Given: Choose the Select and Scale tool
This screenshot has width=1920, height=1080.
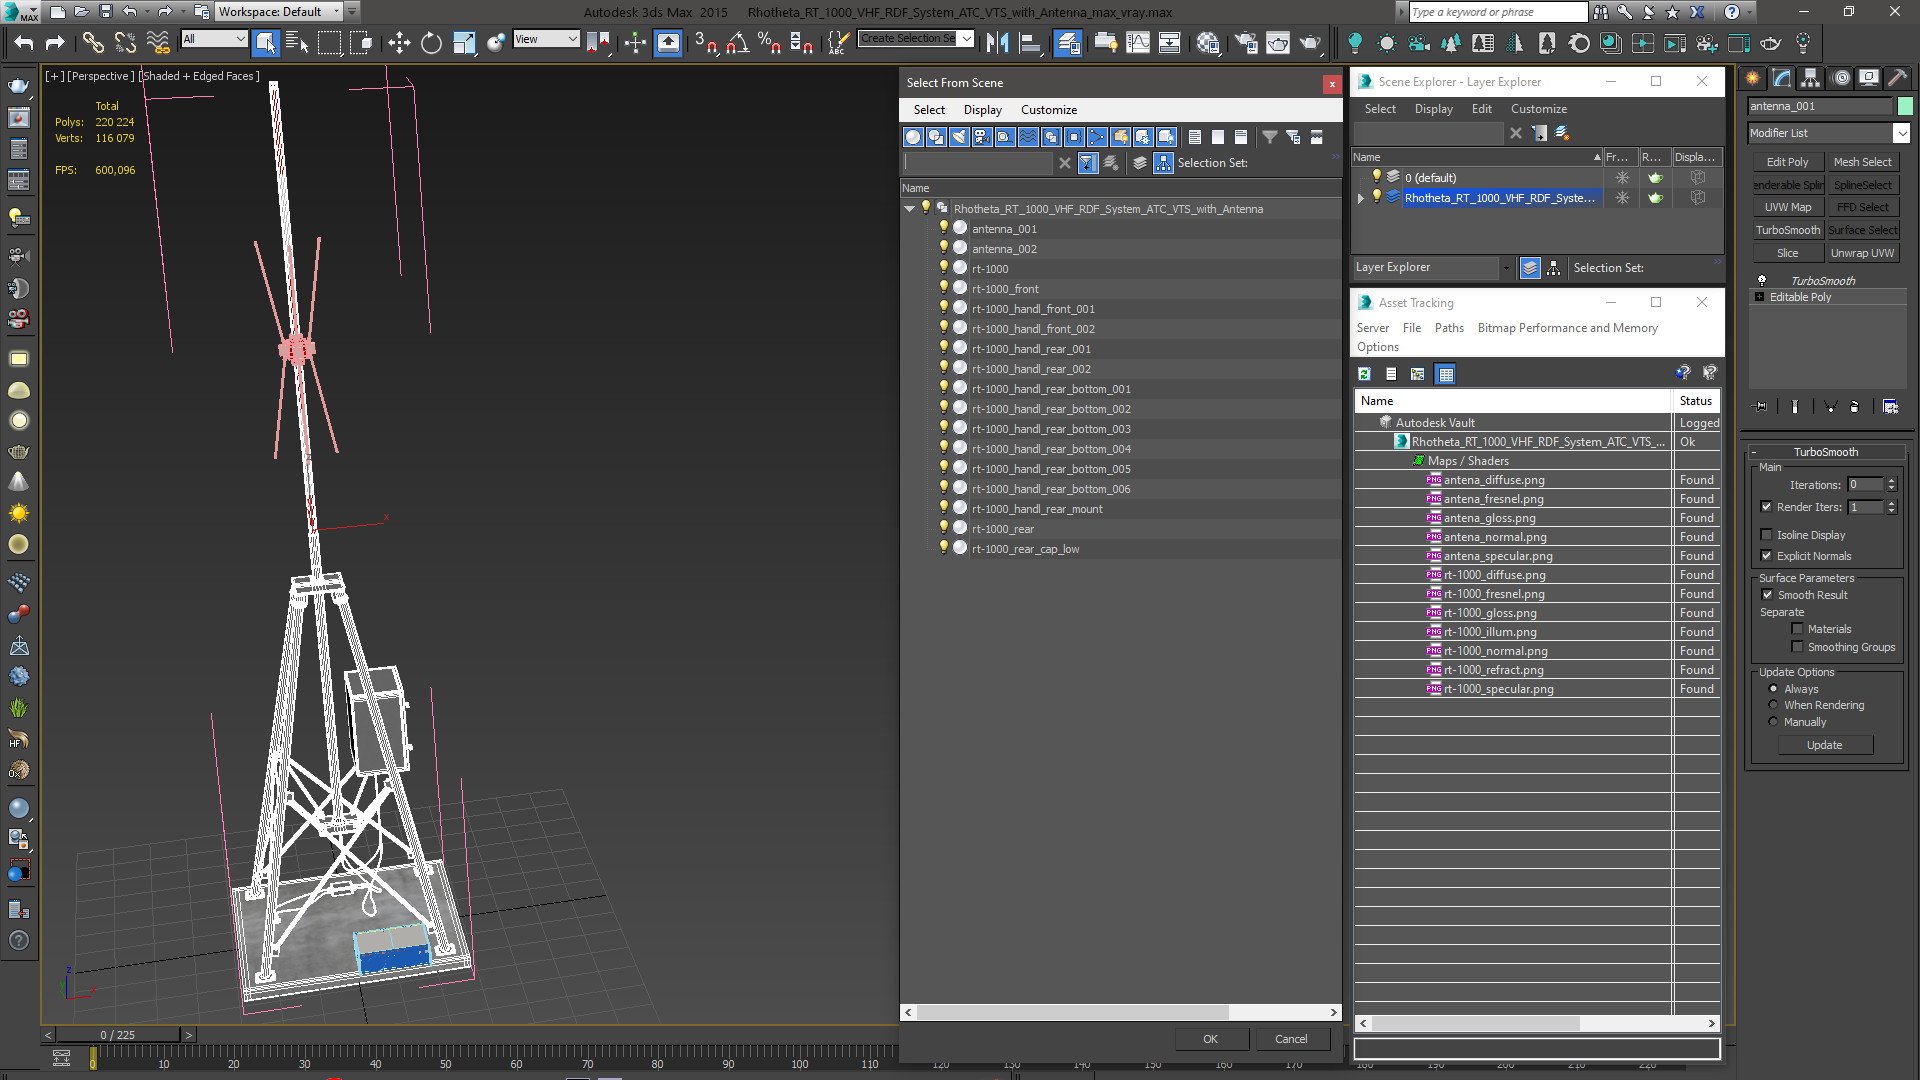Looking at the screenshot, I should (x=464, y=42).
